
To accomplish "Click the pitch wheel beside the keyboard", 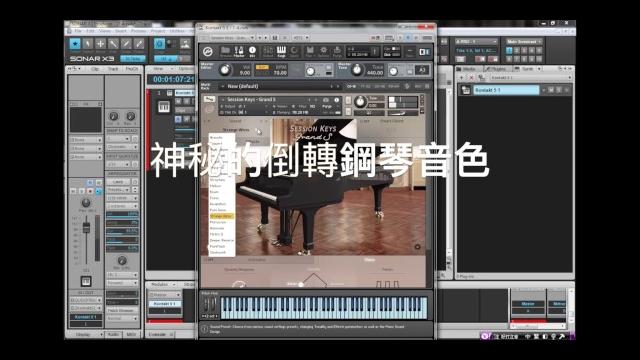I will pos(207,304).
